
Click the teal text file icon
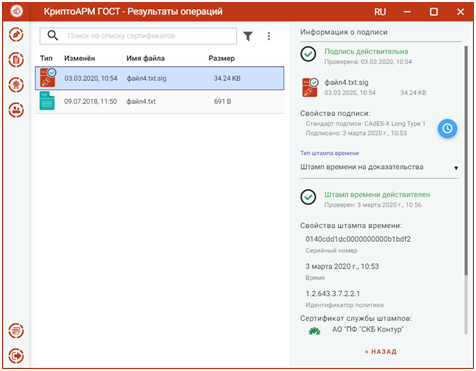click(47, 101)
